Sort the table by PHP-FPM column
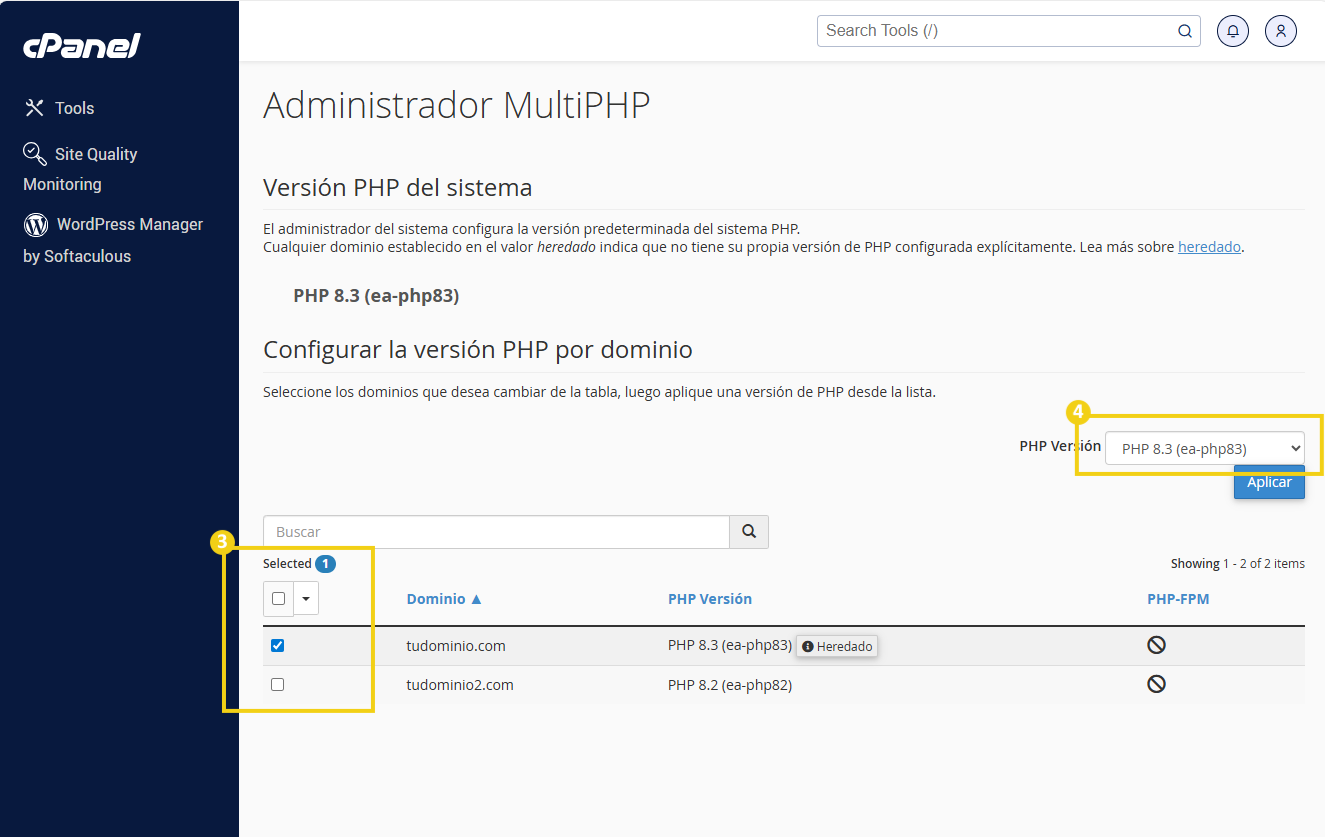The height and width of the screenshot is (837, 1325). coord(1180,598)
